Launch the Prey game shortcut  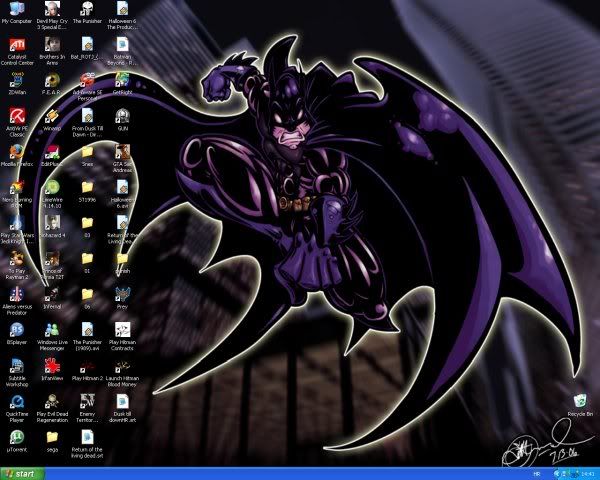[122, 298]
